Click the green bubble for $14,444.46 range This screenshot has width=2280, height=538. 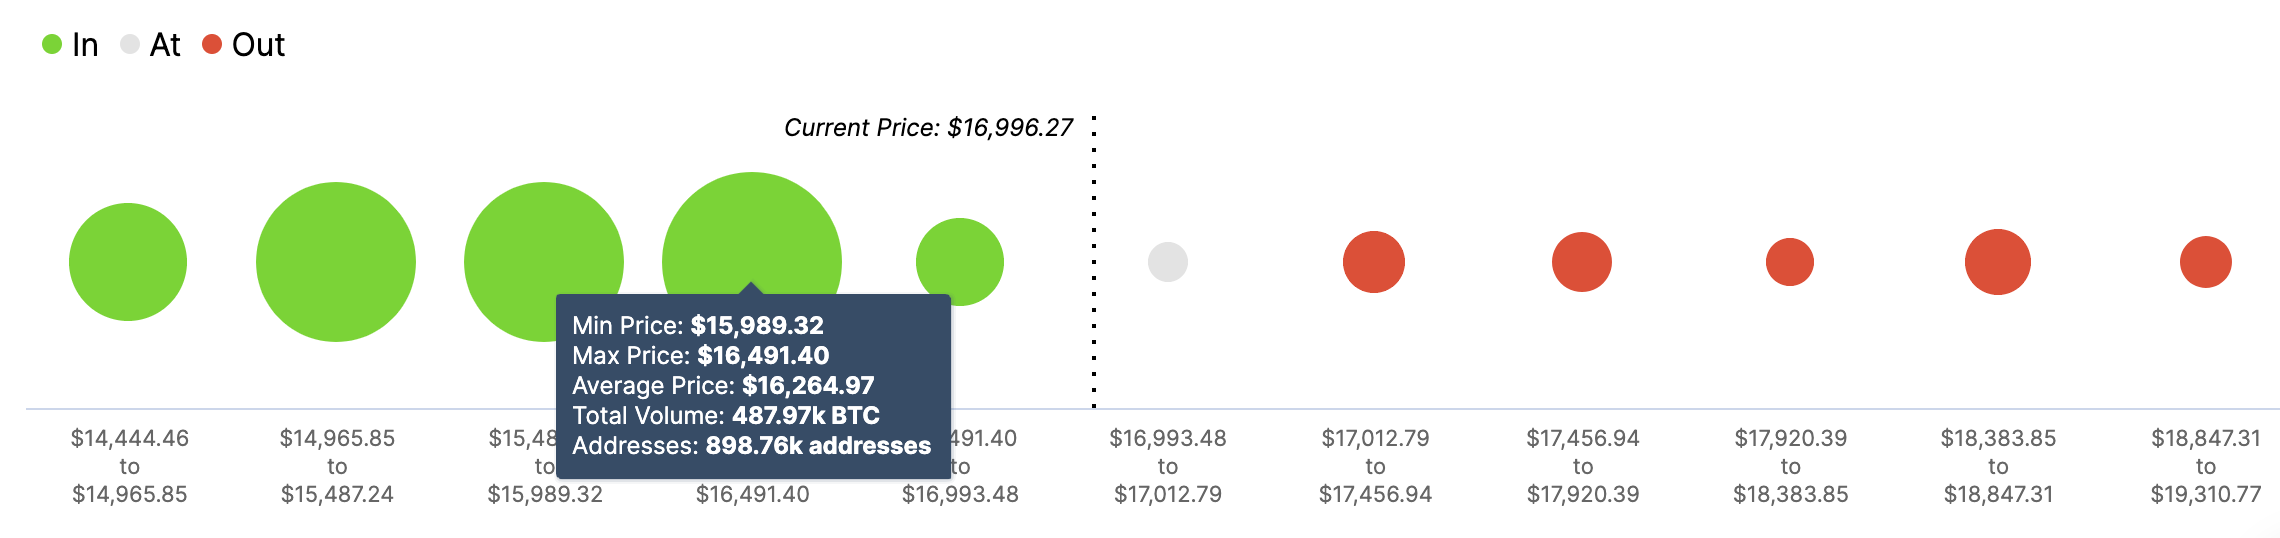pos(128,262)
